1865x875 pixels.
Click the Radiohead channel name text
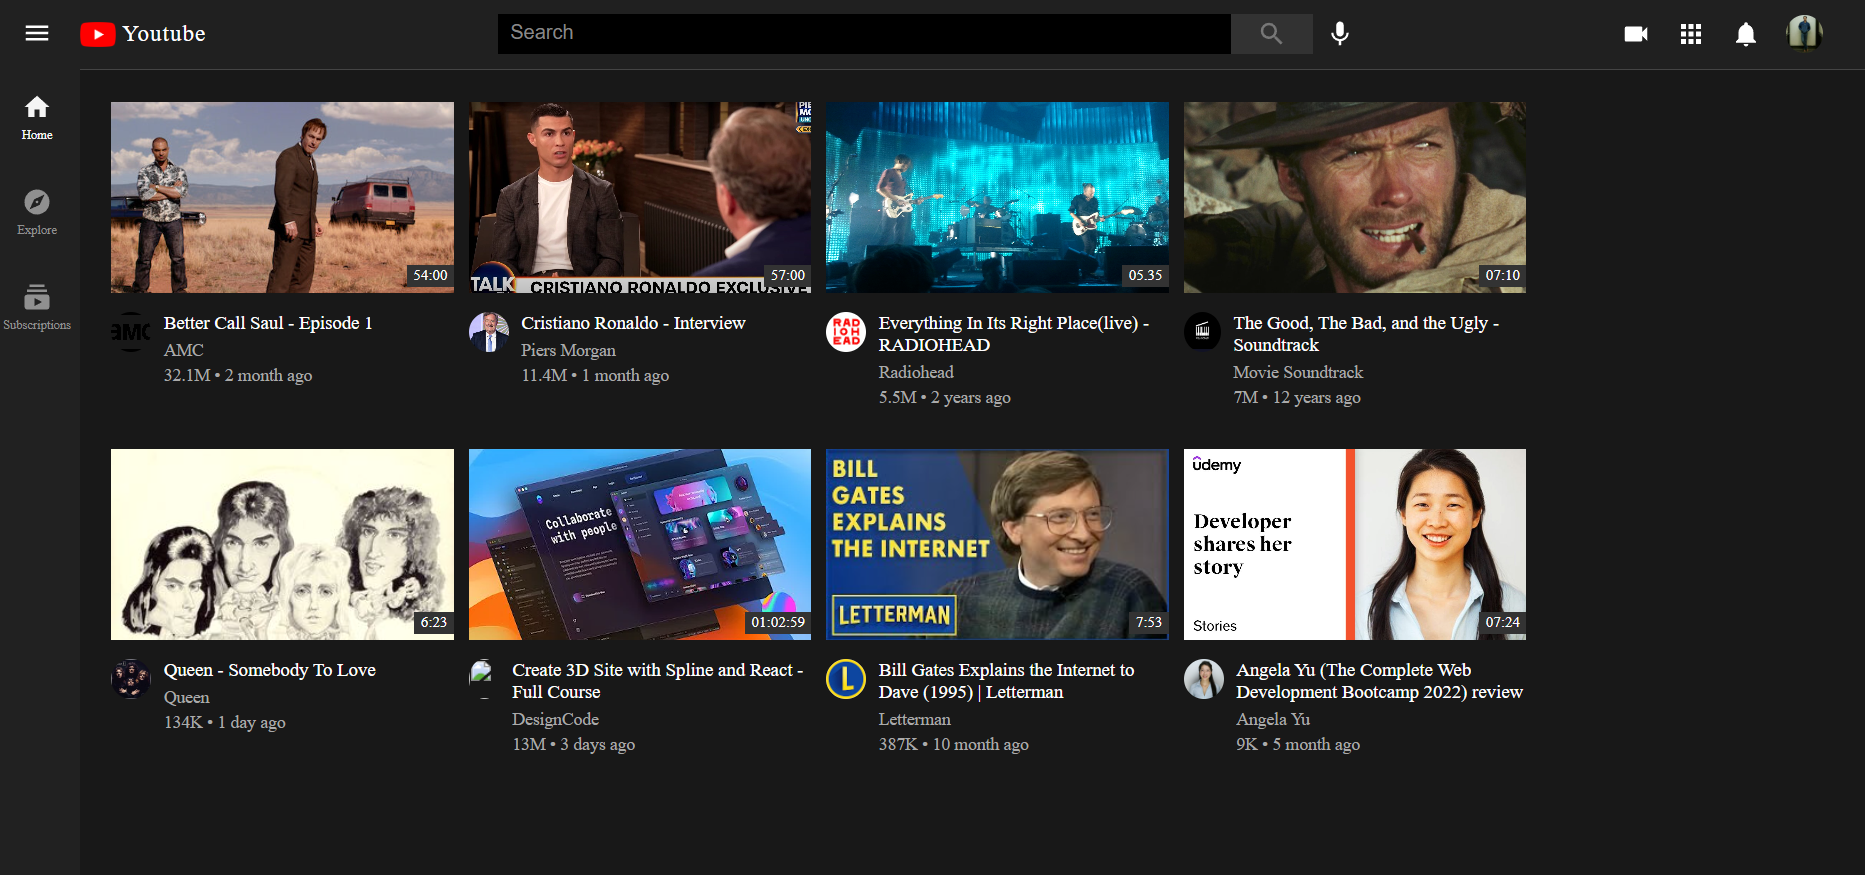[916, 372]
